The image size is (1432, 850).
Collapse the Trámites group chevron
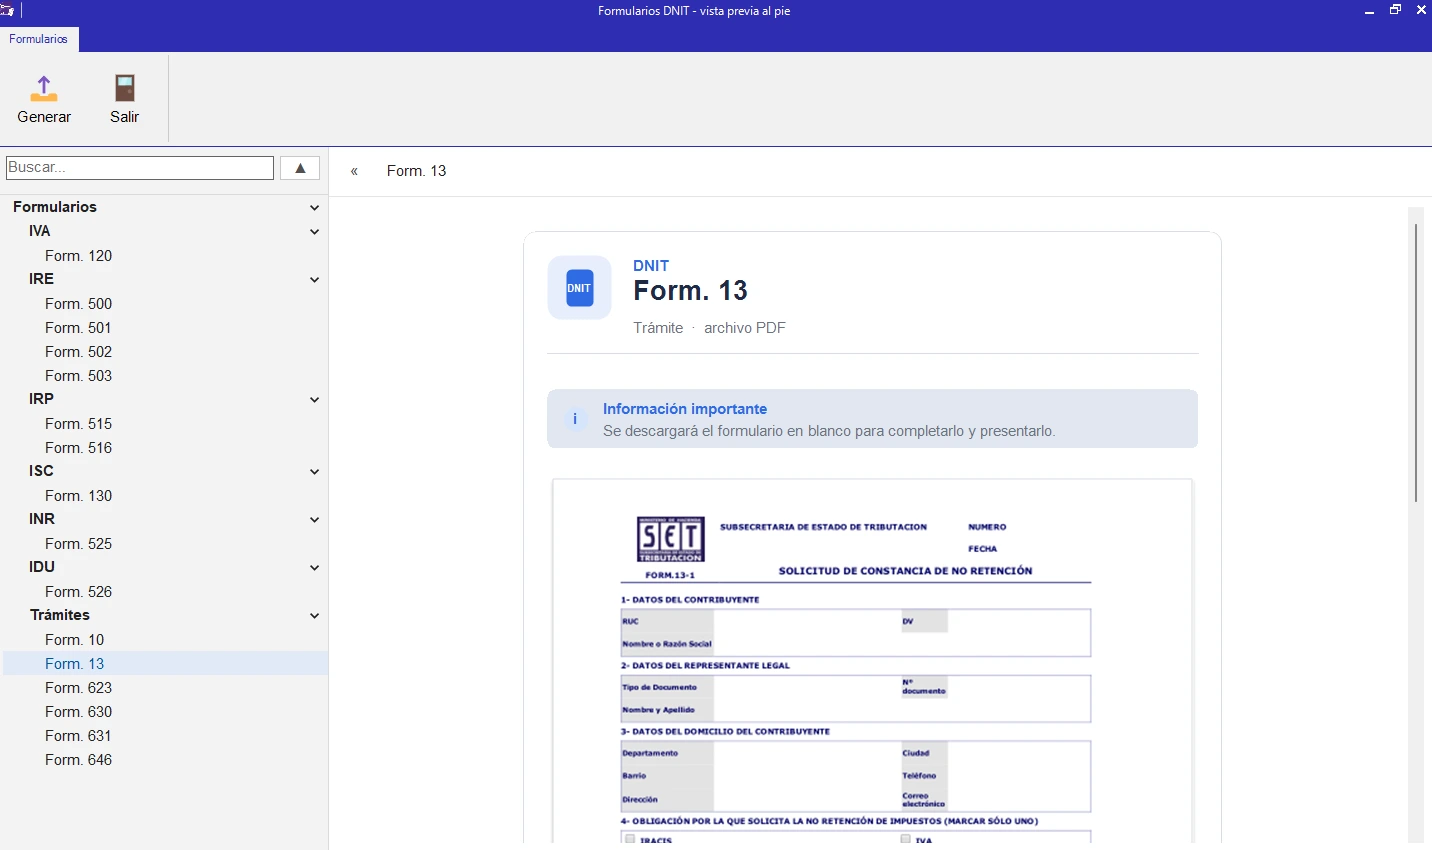coord(314,616)
